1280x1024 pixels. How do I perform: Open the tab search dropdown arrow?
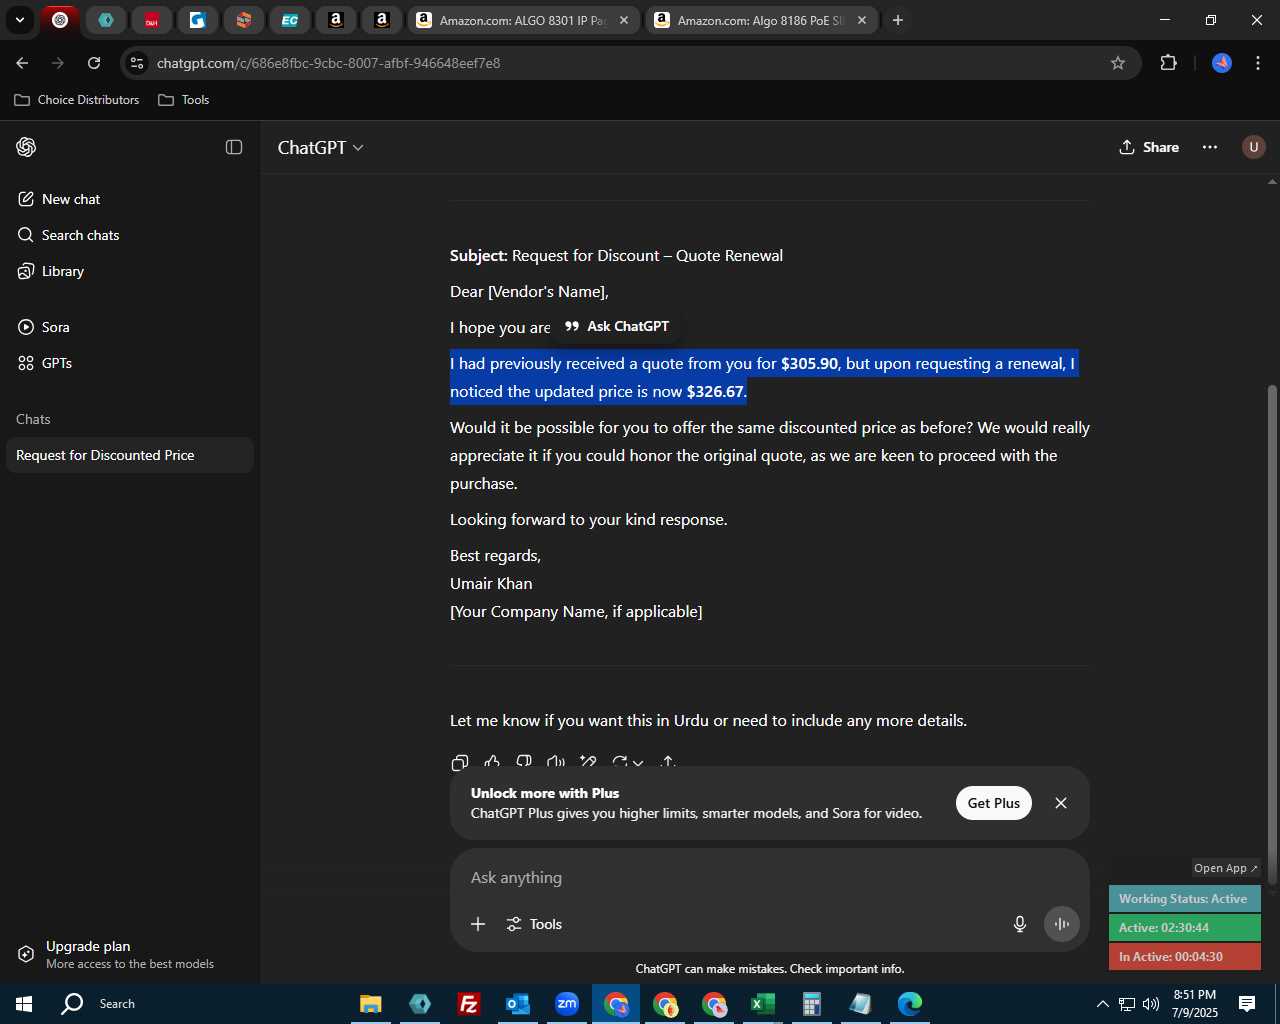point(19,20)
